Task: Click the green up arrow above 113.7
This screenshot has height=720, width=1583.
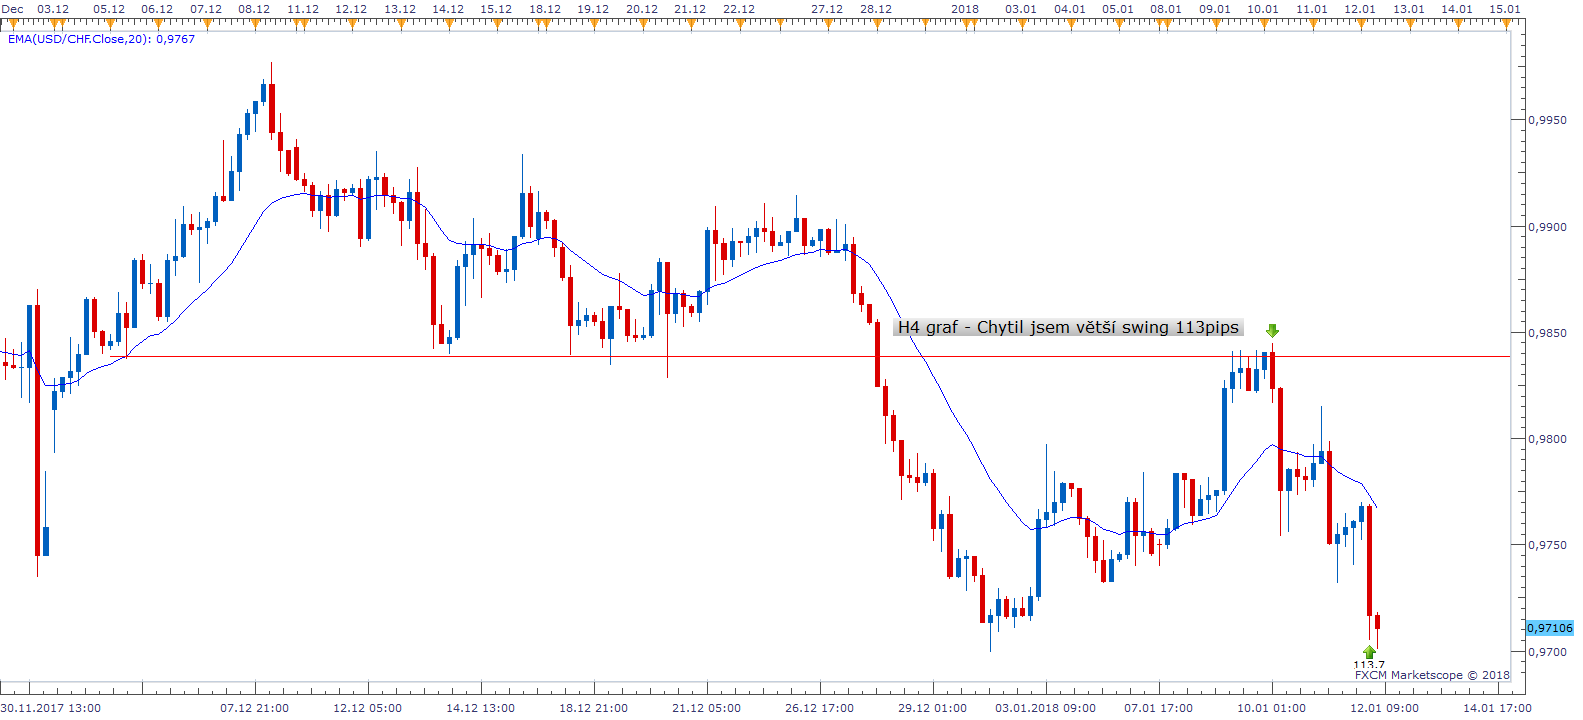Action: click(x=1369, y=652)
